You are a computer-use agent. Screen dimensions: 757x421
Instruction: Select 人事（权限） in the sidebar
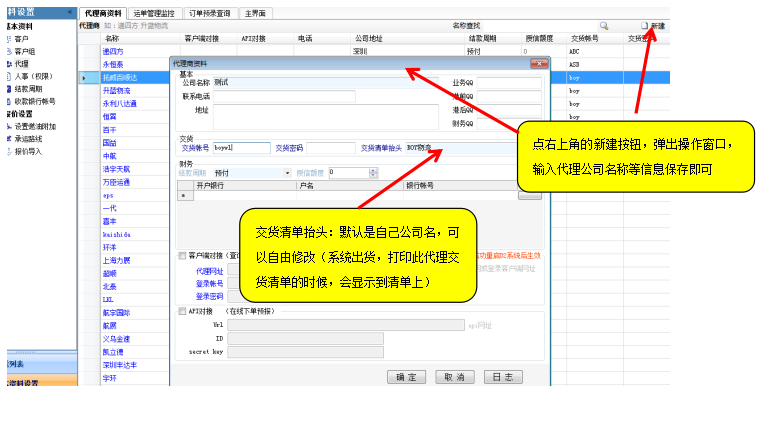[32, 76]
